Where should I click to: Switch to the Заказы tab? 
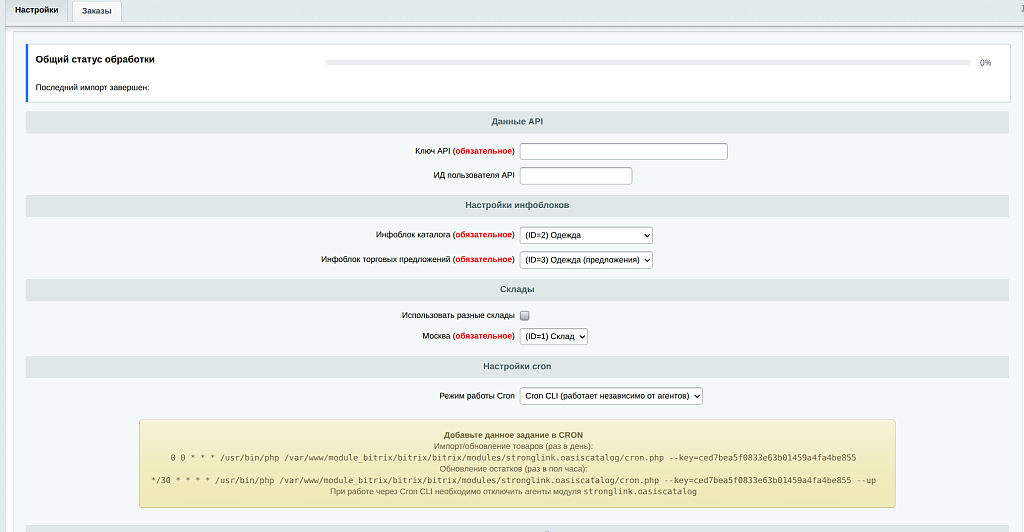pos(96,11)
